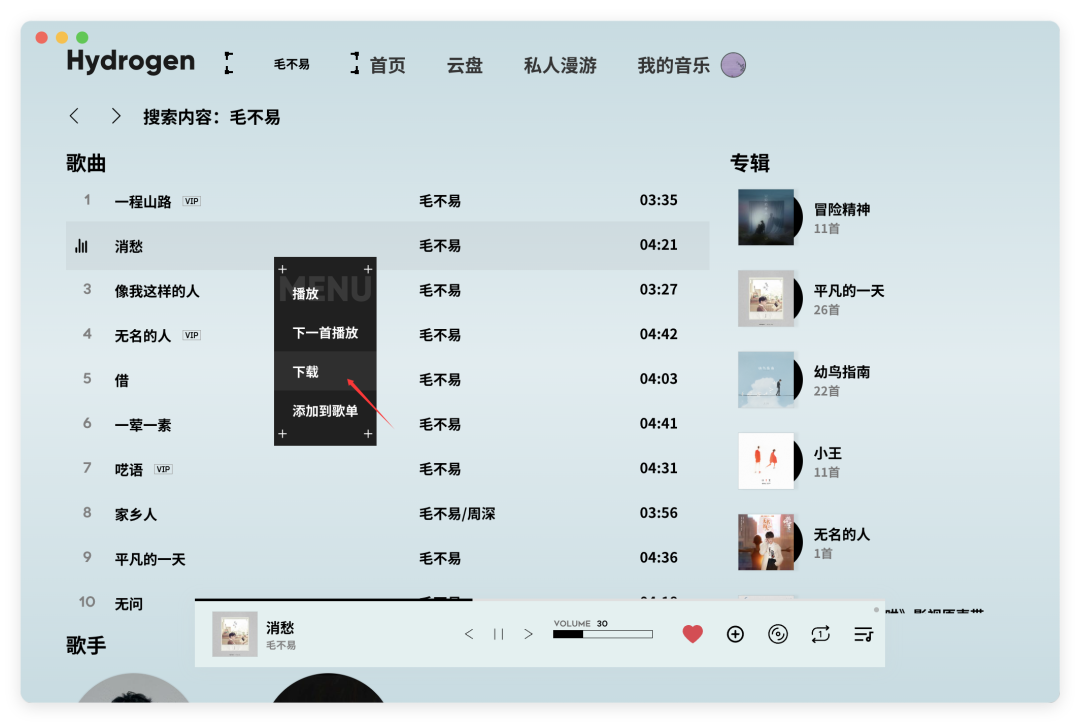
Task: Click the now-playing bars icon beside 消愁
Action: (81, 246)
